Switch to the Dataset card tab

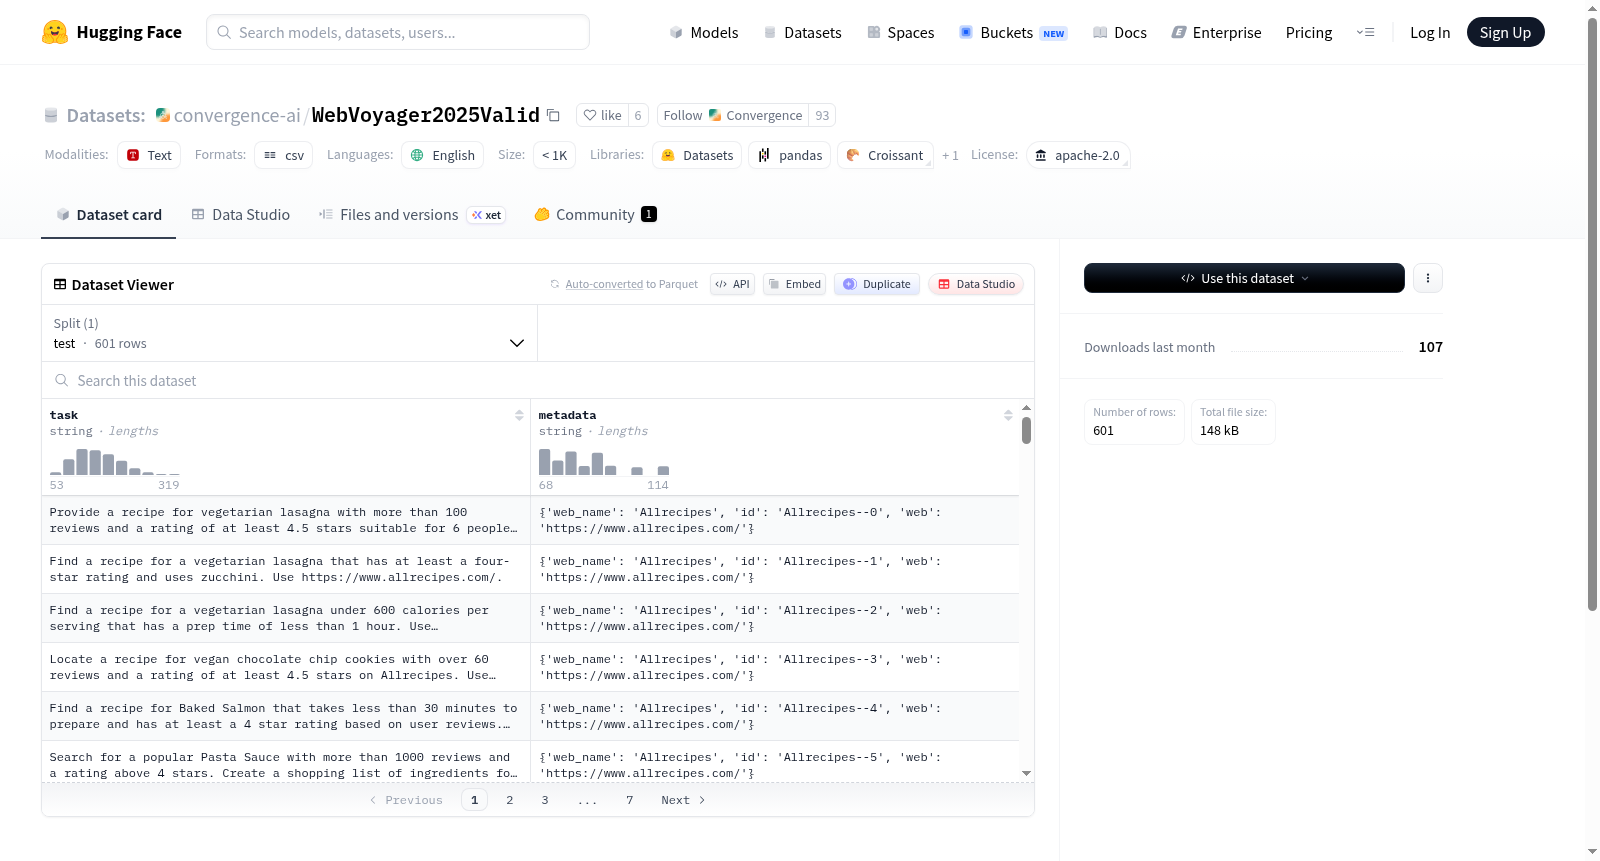click(109, 215)
